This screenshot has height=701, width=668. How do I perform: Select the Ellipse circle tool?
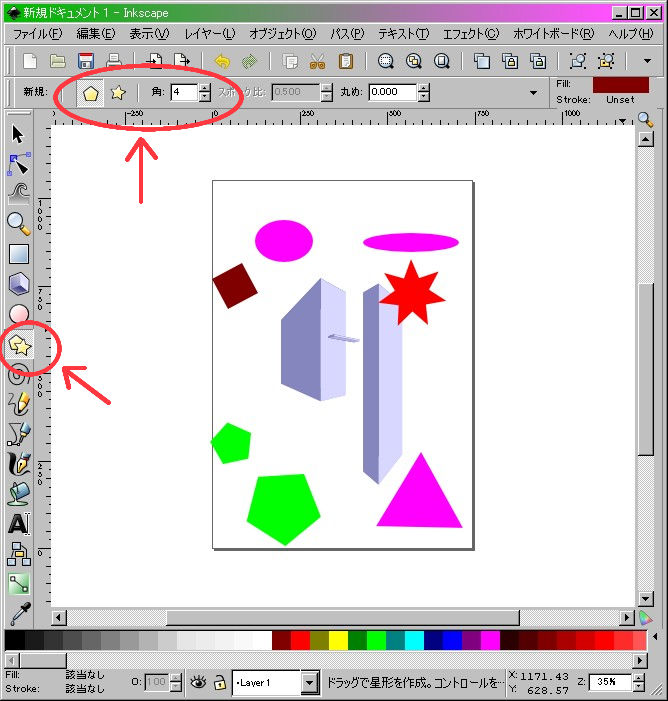point(19,313)
